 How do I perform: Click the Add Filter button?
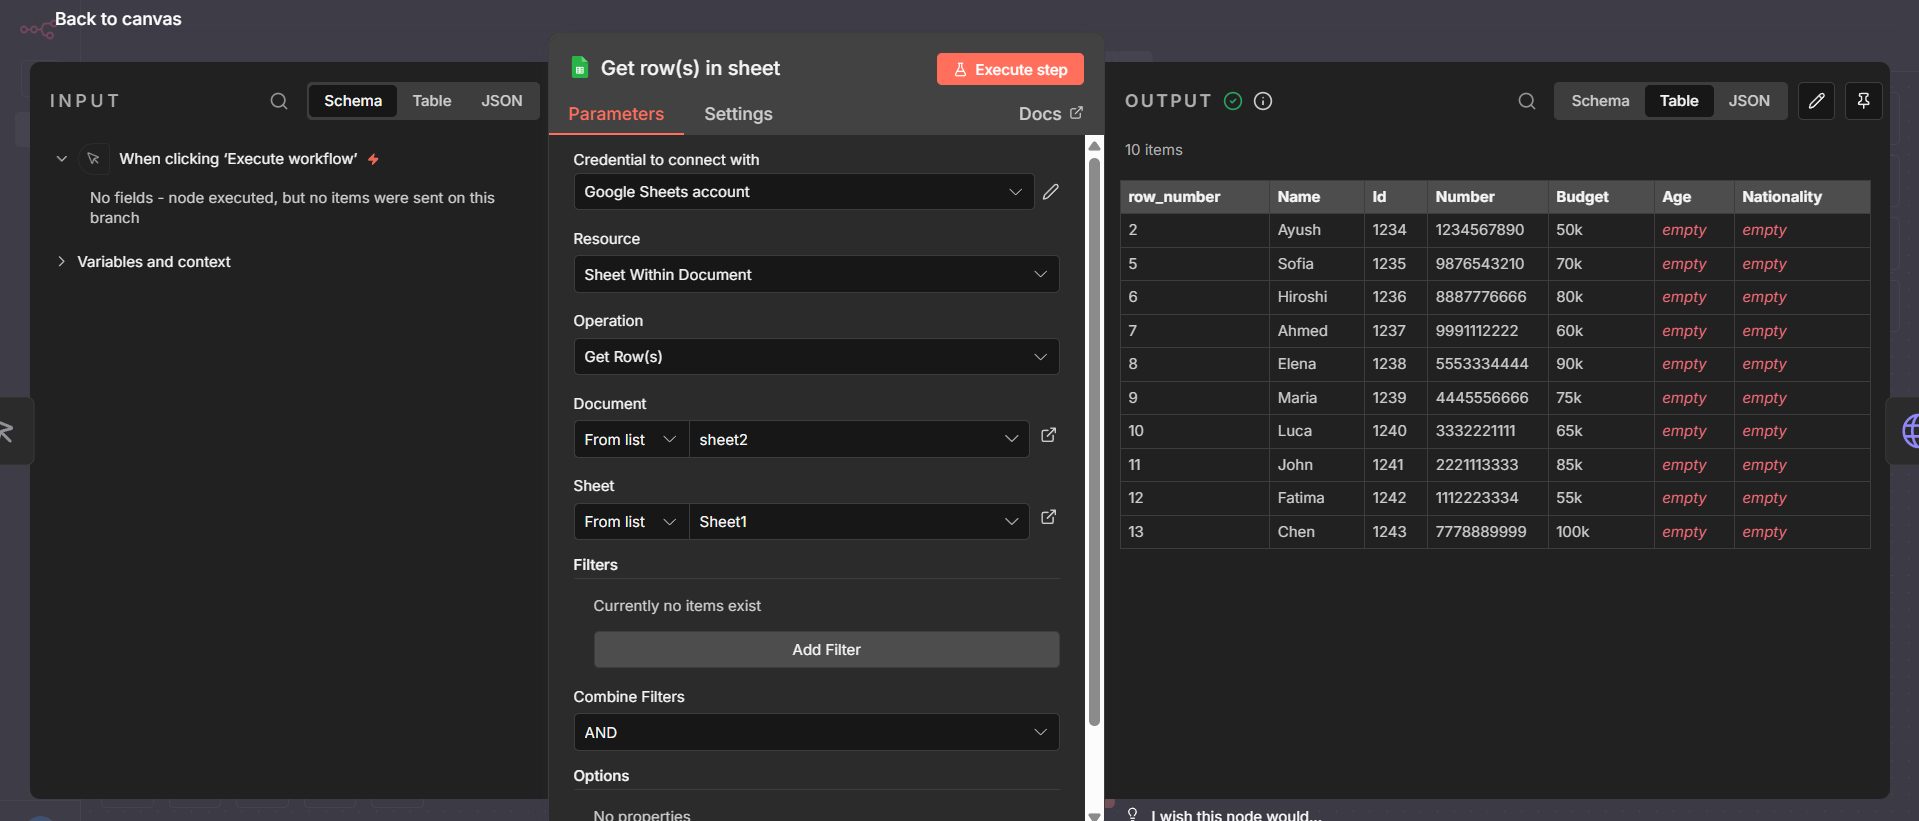(826, 649)
